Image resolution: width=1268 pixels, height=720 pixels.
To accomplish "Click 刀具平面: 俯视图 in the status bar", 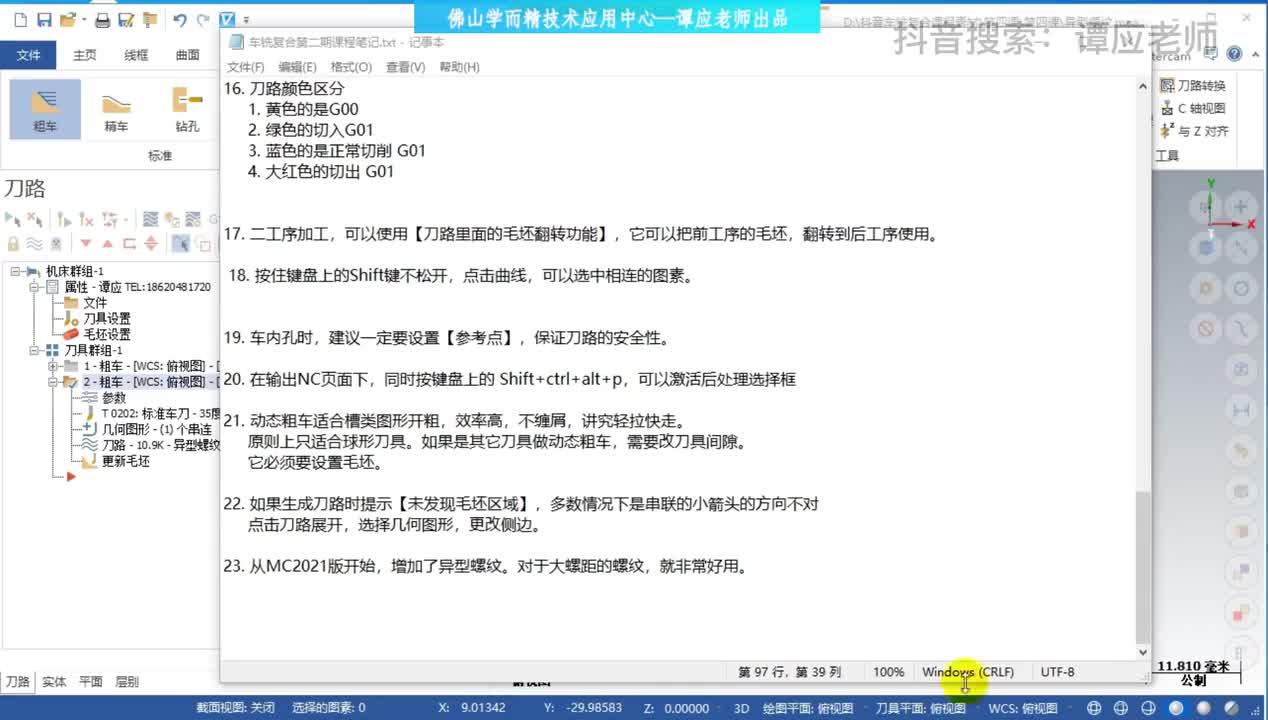I will pyautogui.click(x=921, y=708).
